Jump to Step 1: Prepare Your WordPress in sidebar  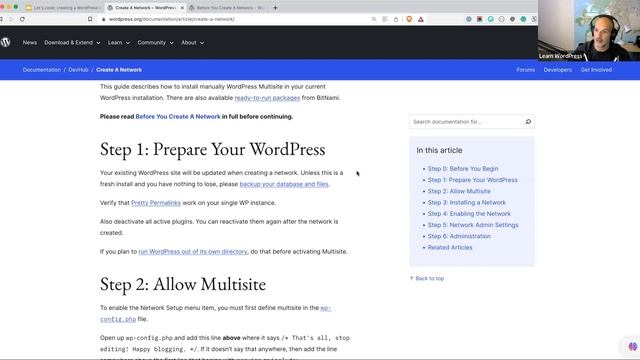[472, 180]
